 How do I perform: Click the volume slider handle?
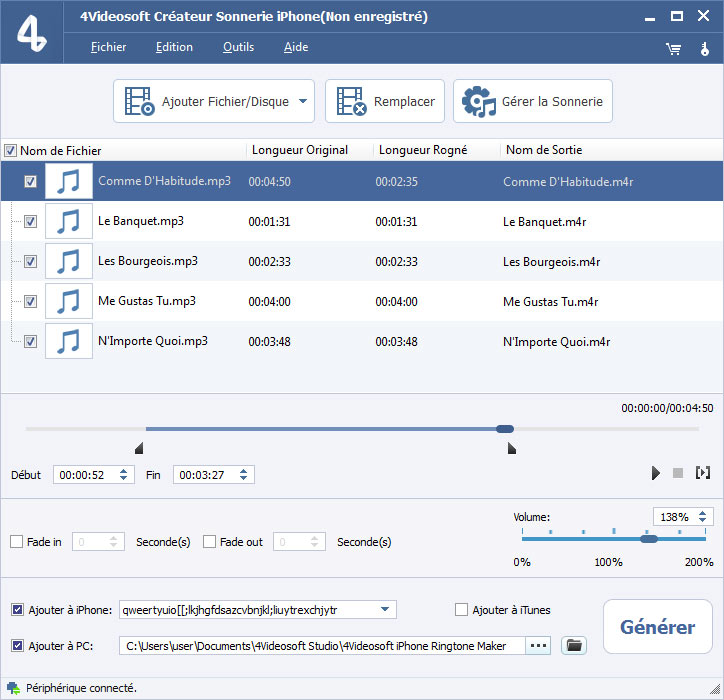click(649, 539)
